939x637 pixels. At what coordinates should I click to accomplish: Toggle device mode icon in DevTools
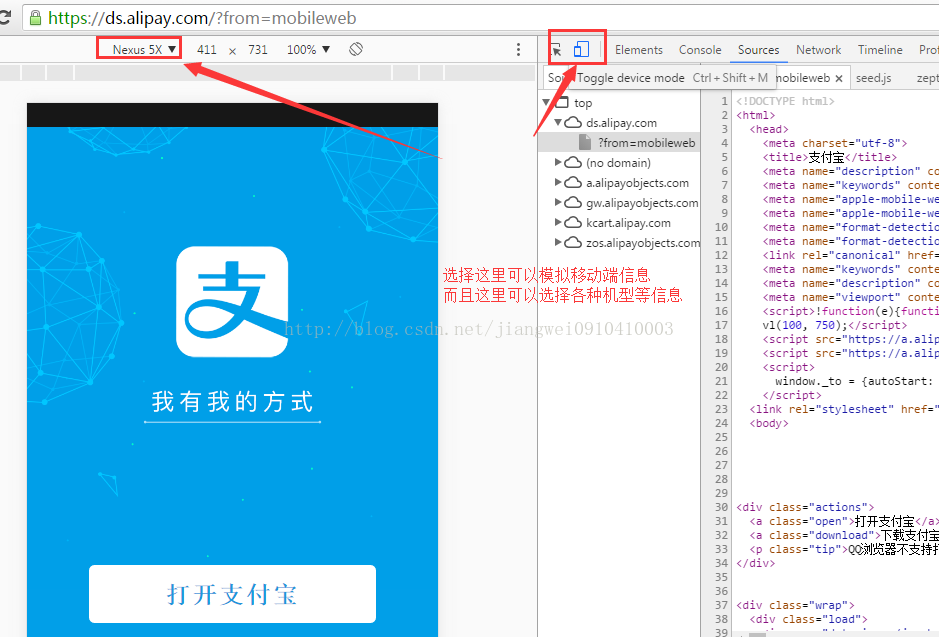(581, 49)
